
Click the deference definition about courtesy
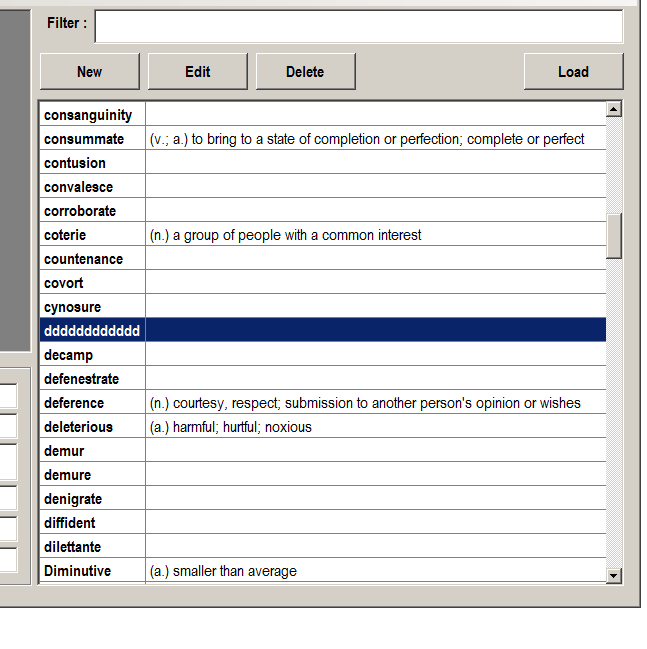coord(365,404)
